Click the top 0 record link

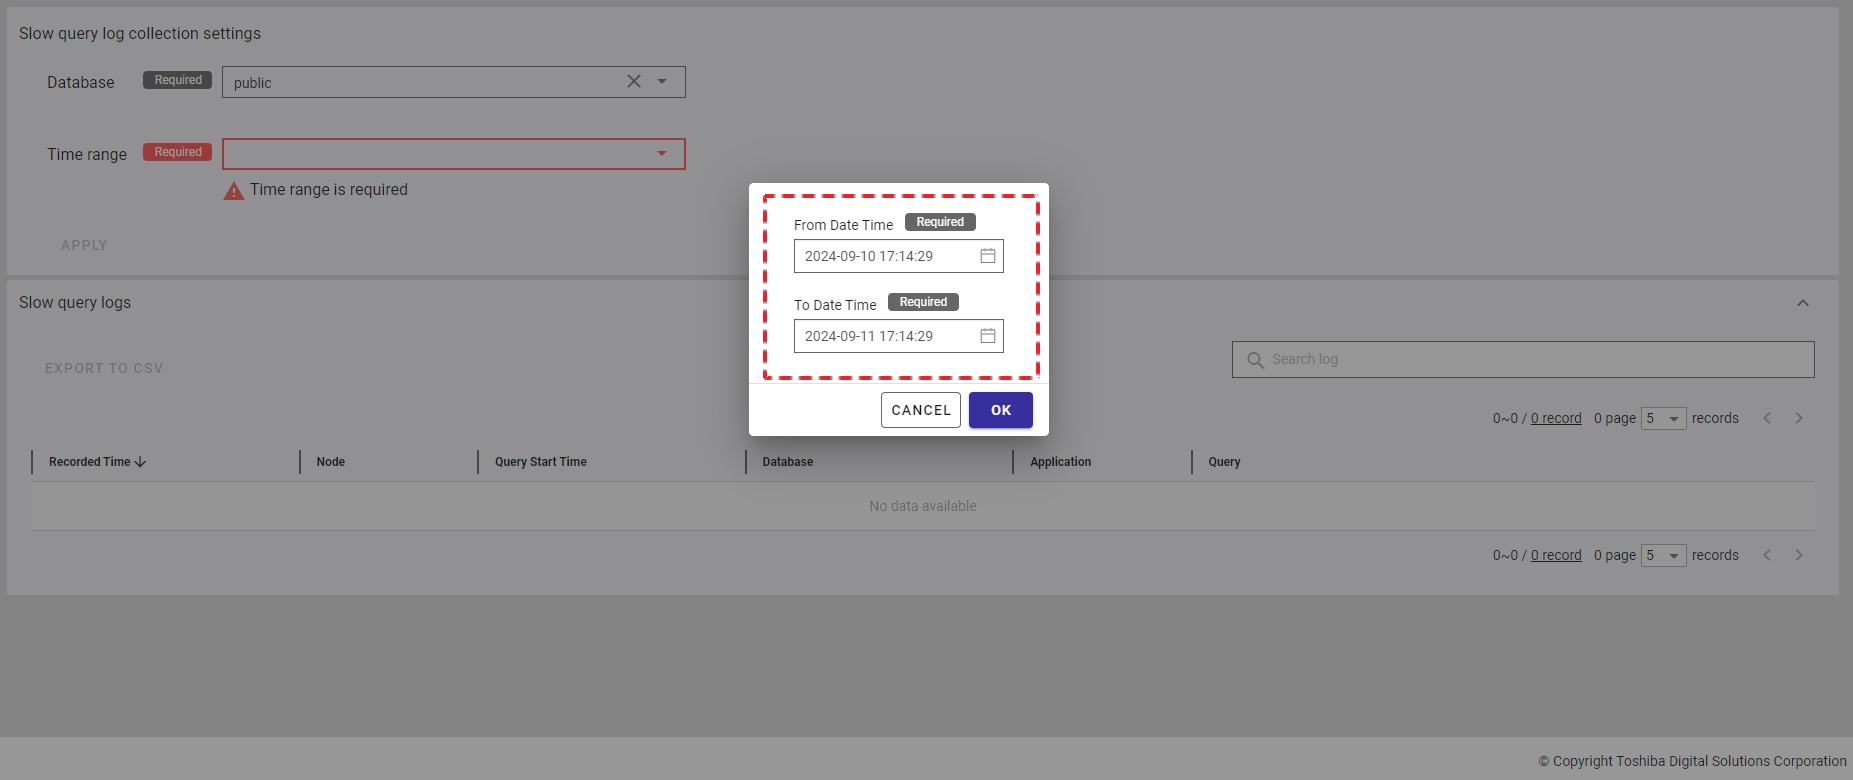pyautogui.click(x=1556, y=418)
